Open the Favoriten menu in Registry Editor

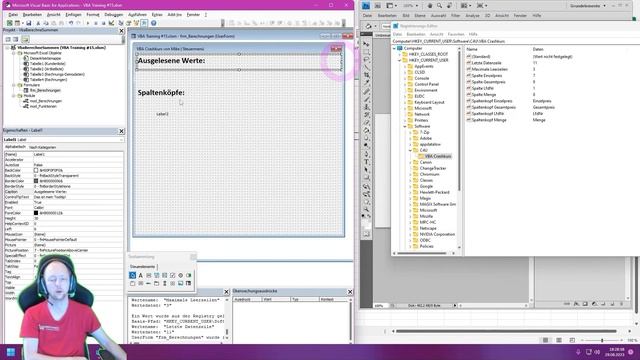click(456, 34)
